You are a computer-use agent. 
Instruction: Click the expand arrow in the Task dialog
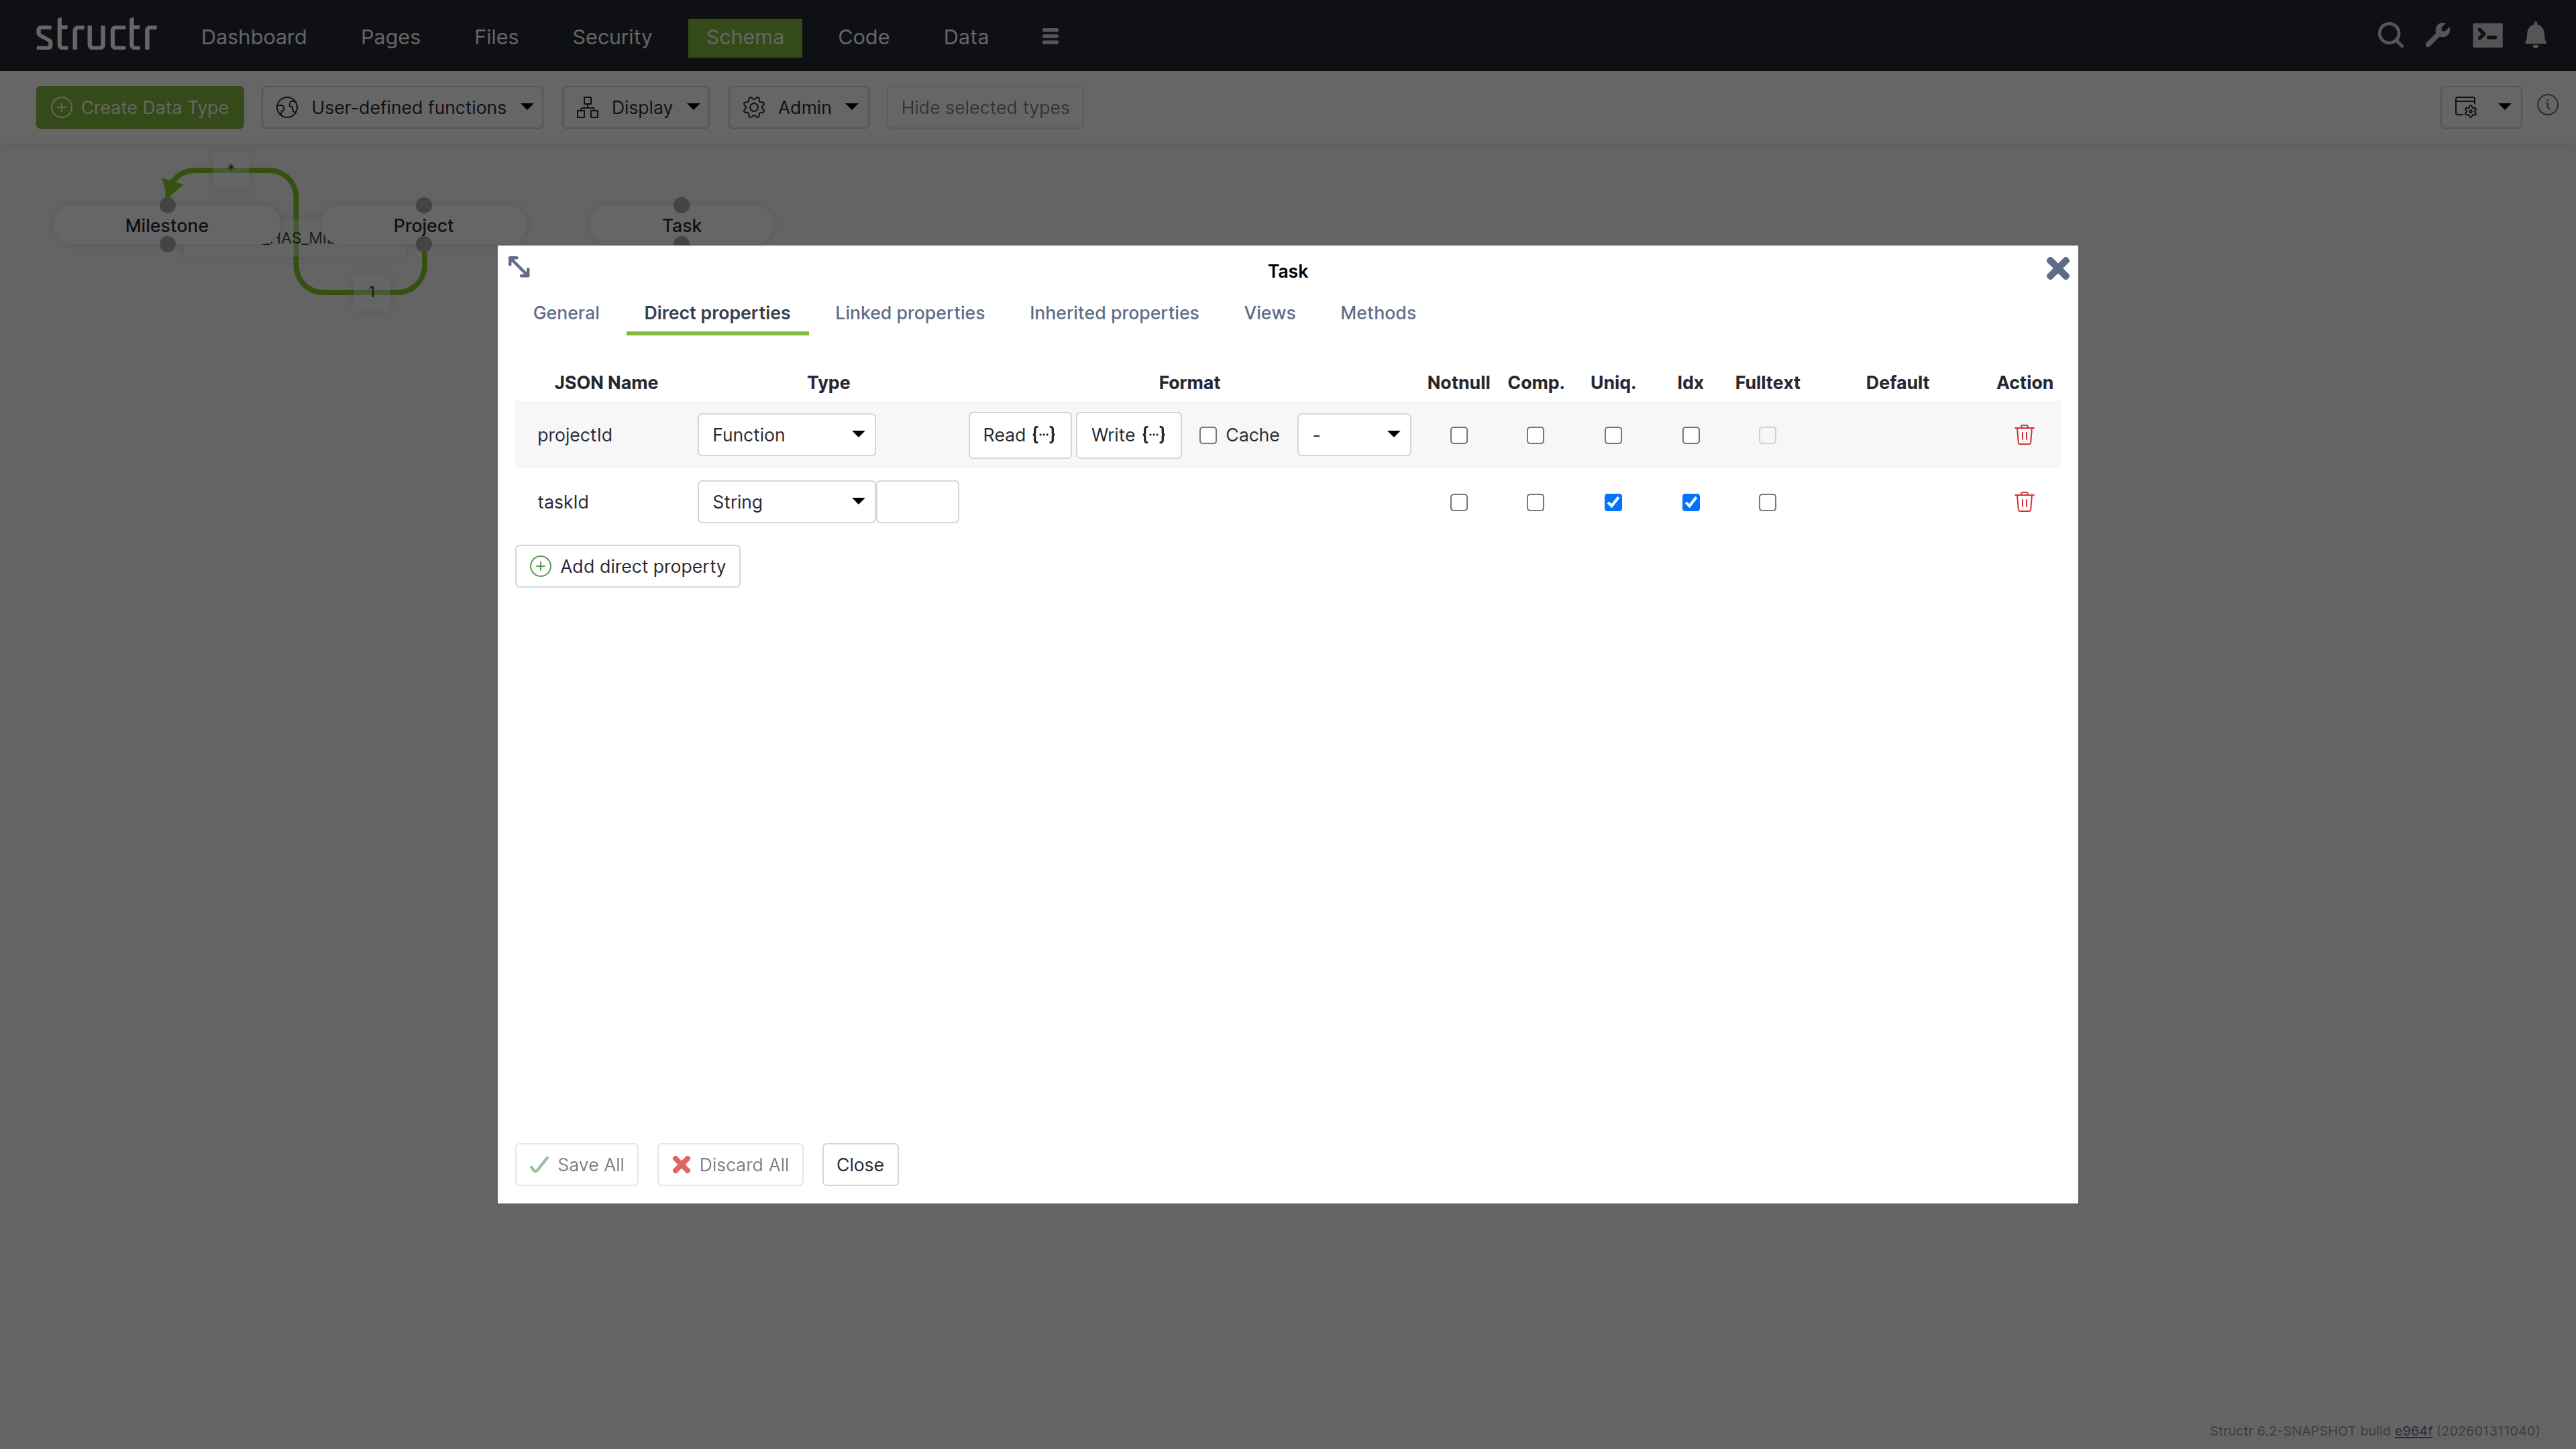coord(519,266)
